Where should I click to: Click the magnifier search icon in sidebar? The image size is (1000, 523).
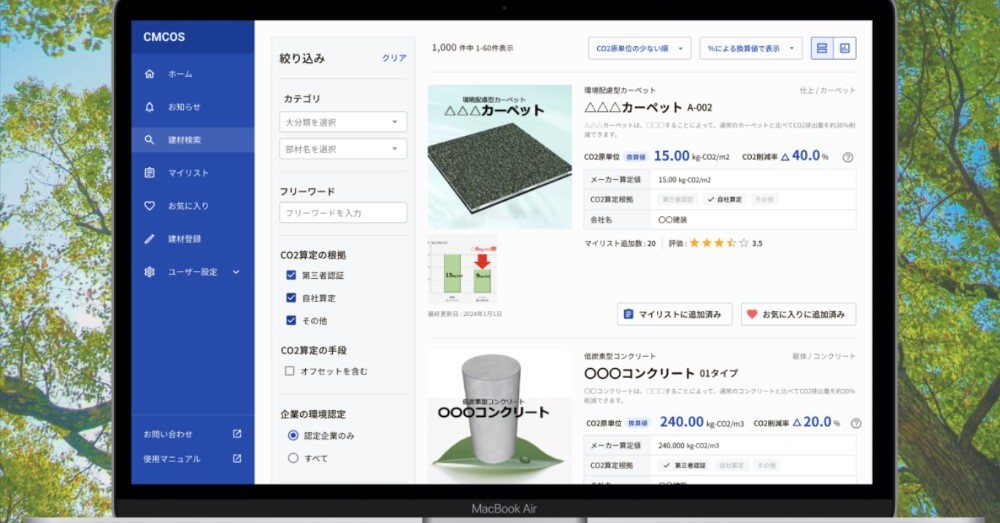click(149, 140)
